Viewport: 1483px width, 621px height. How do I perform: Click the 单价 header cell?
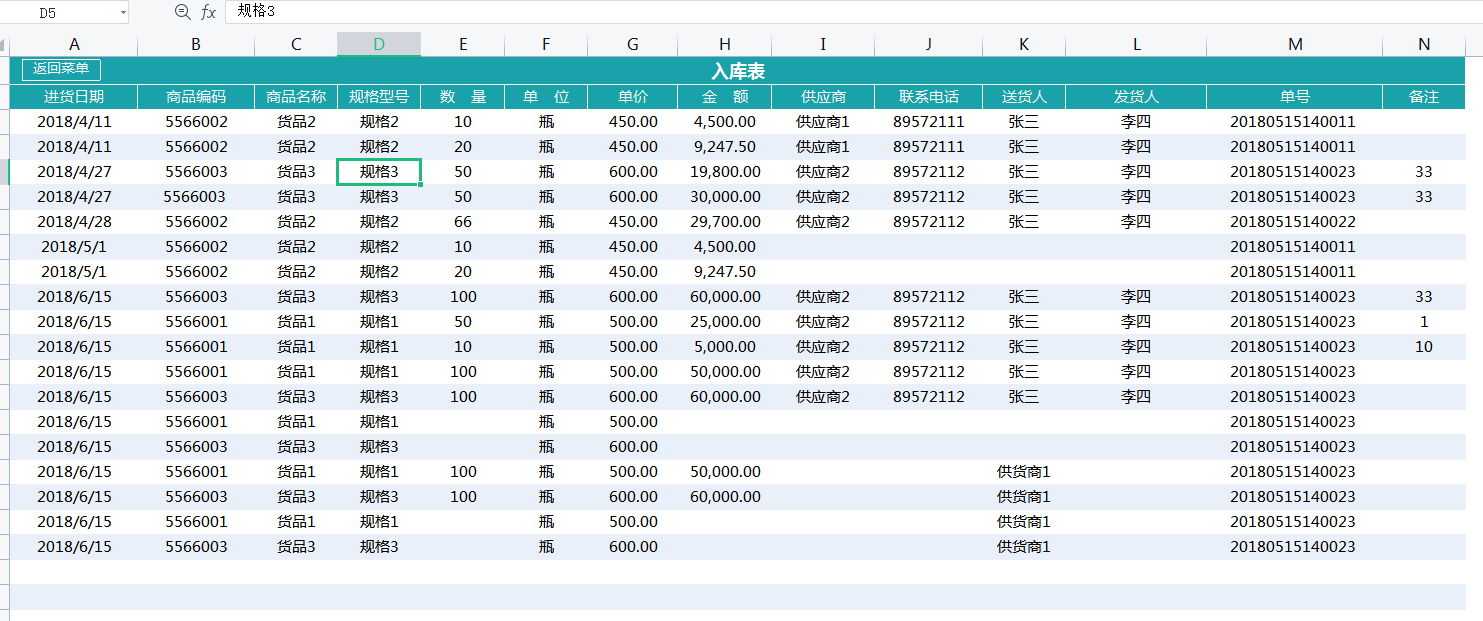point(633,97)
